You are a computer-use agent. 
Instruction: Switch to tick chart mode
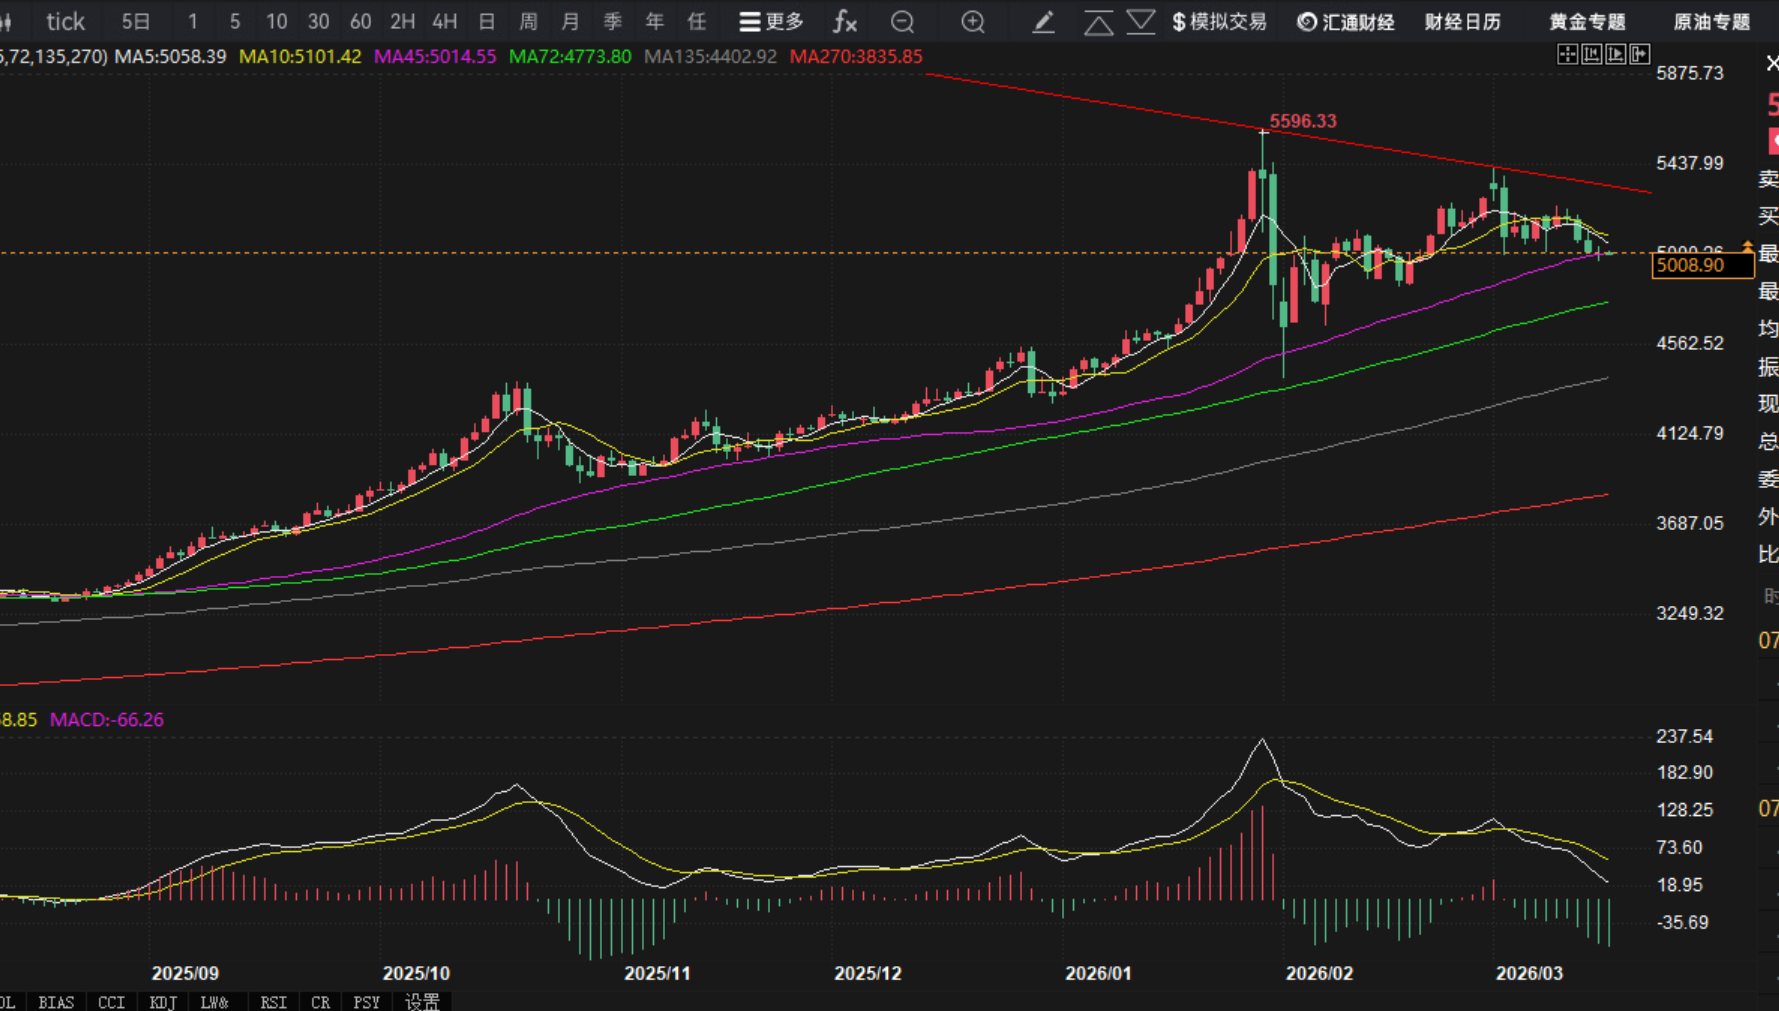click(x=65, y=22)
